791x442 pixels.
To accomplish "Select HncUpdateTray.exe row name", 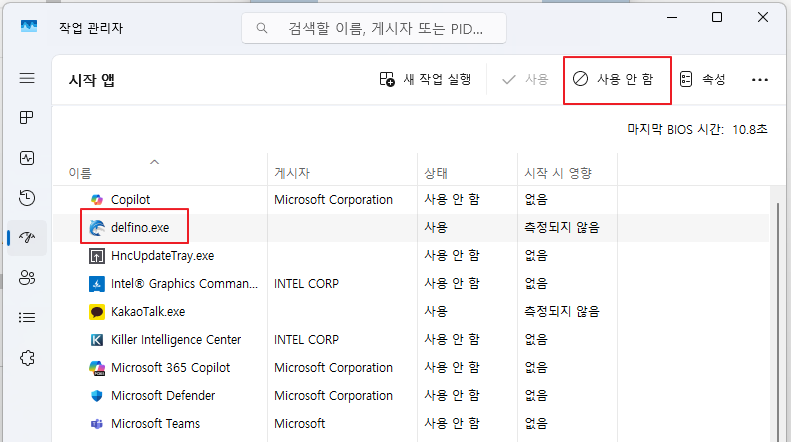I will point(162,256).
